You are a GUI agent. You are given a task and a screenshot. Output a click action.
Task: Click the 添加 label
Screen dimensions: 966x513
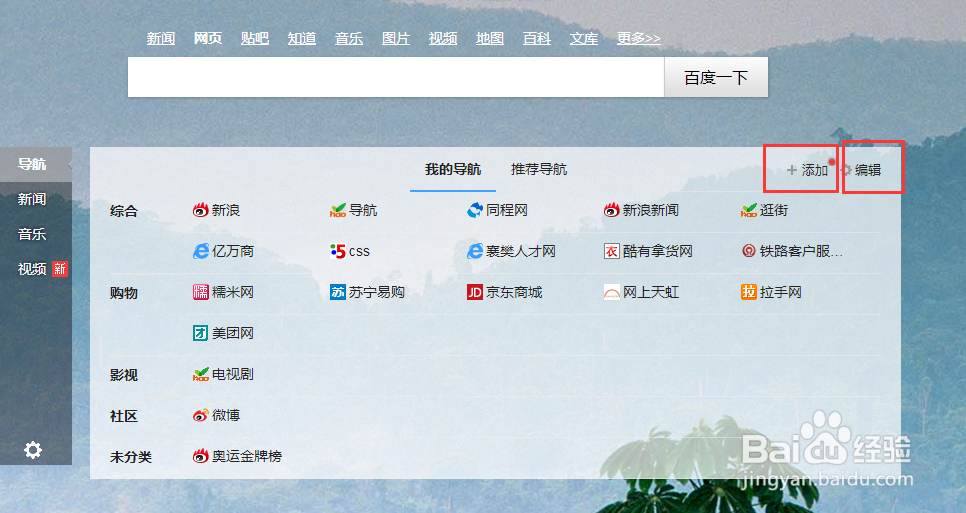pyautogui.click(x=814, y=170)
